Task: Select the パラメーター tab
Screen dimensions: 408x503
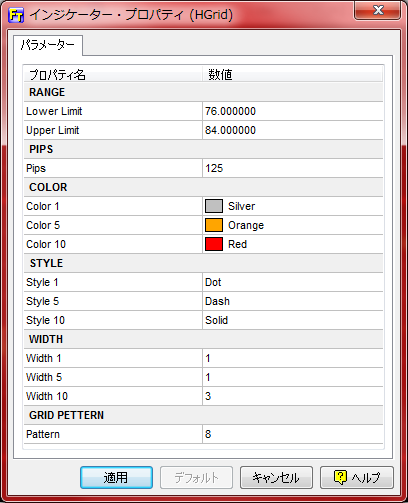Action: [x=48, y=45]
